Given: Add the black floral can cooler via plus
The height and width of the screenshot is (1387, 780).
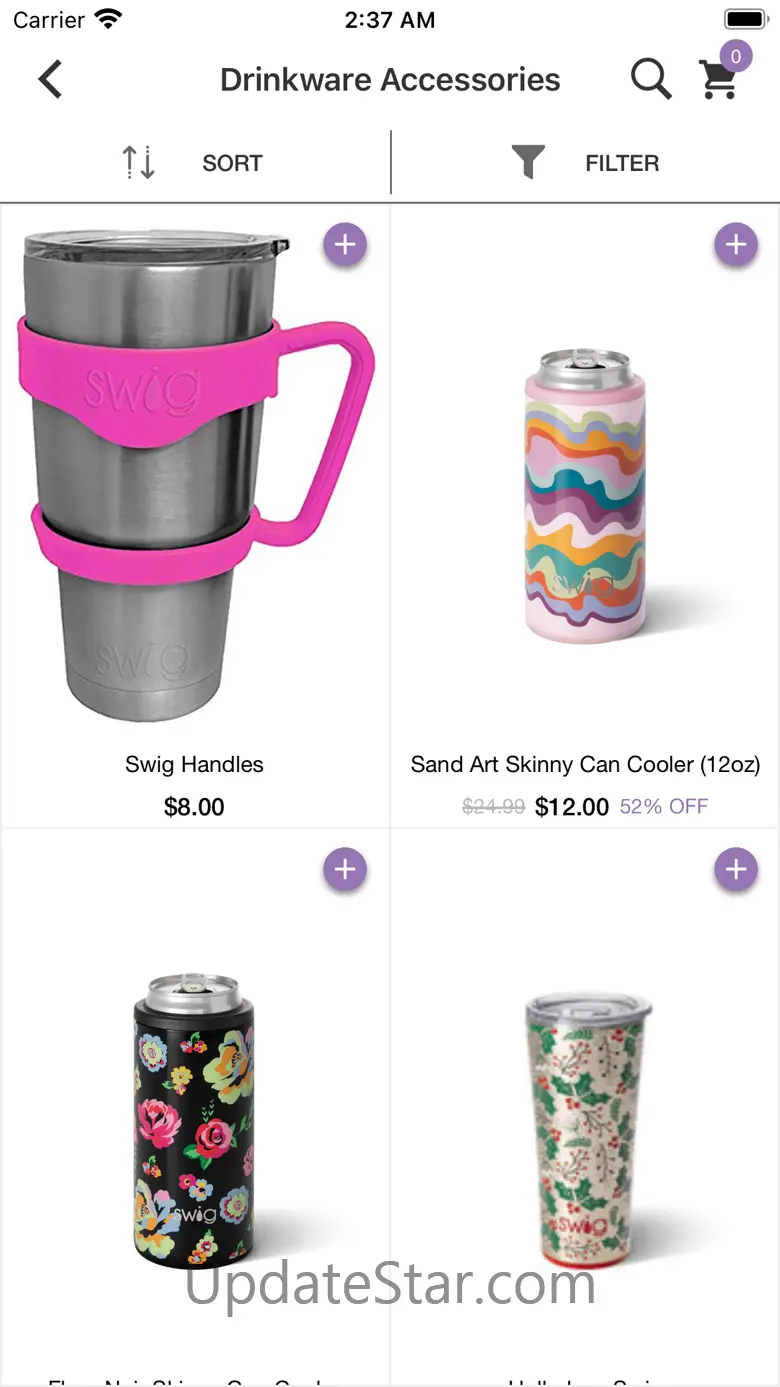Looking at the screenshot, I should point(345,870).
